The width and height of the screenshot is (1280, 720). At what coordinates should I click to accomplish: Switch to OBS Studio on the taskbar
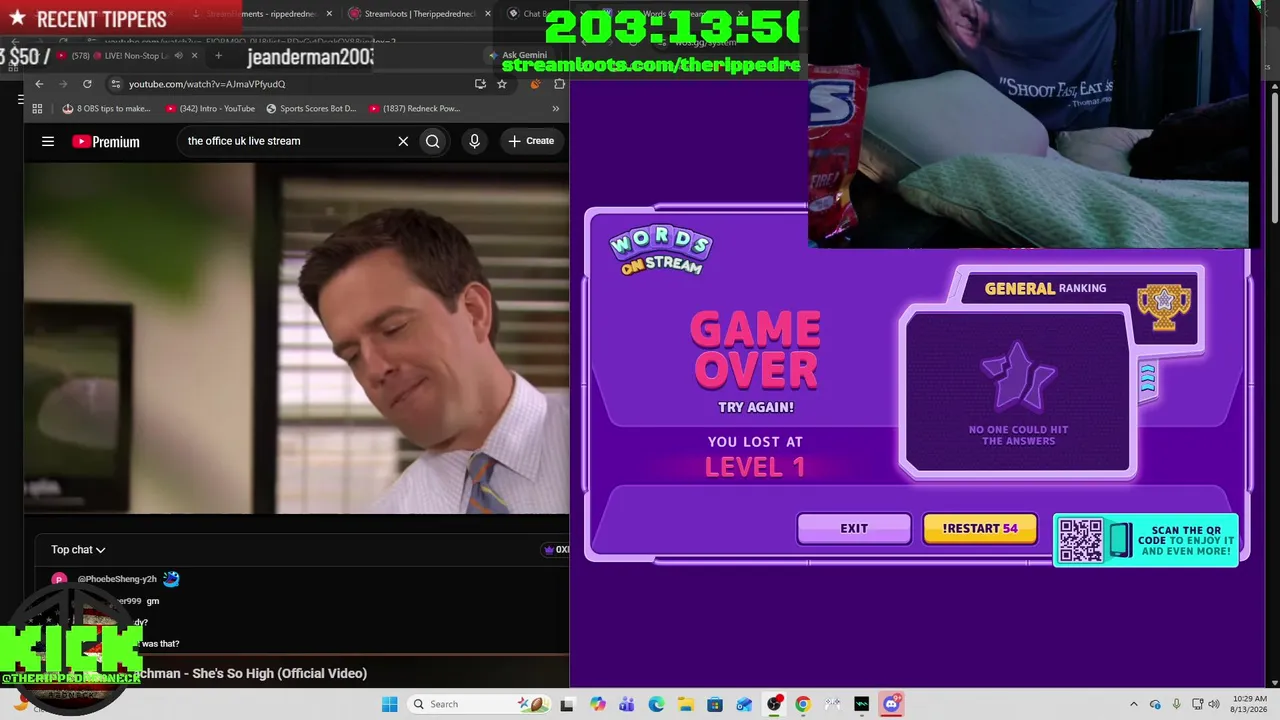click(774, 704)
